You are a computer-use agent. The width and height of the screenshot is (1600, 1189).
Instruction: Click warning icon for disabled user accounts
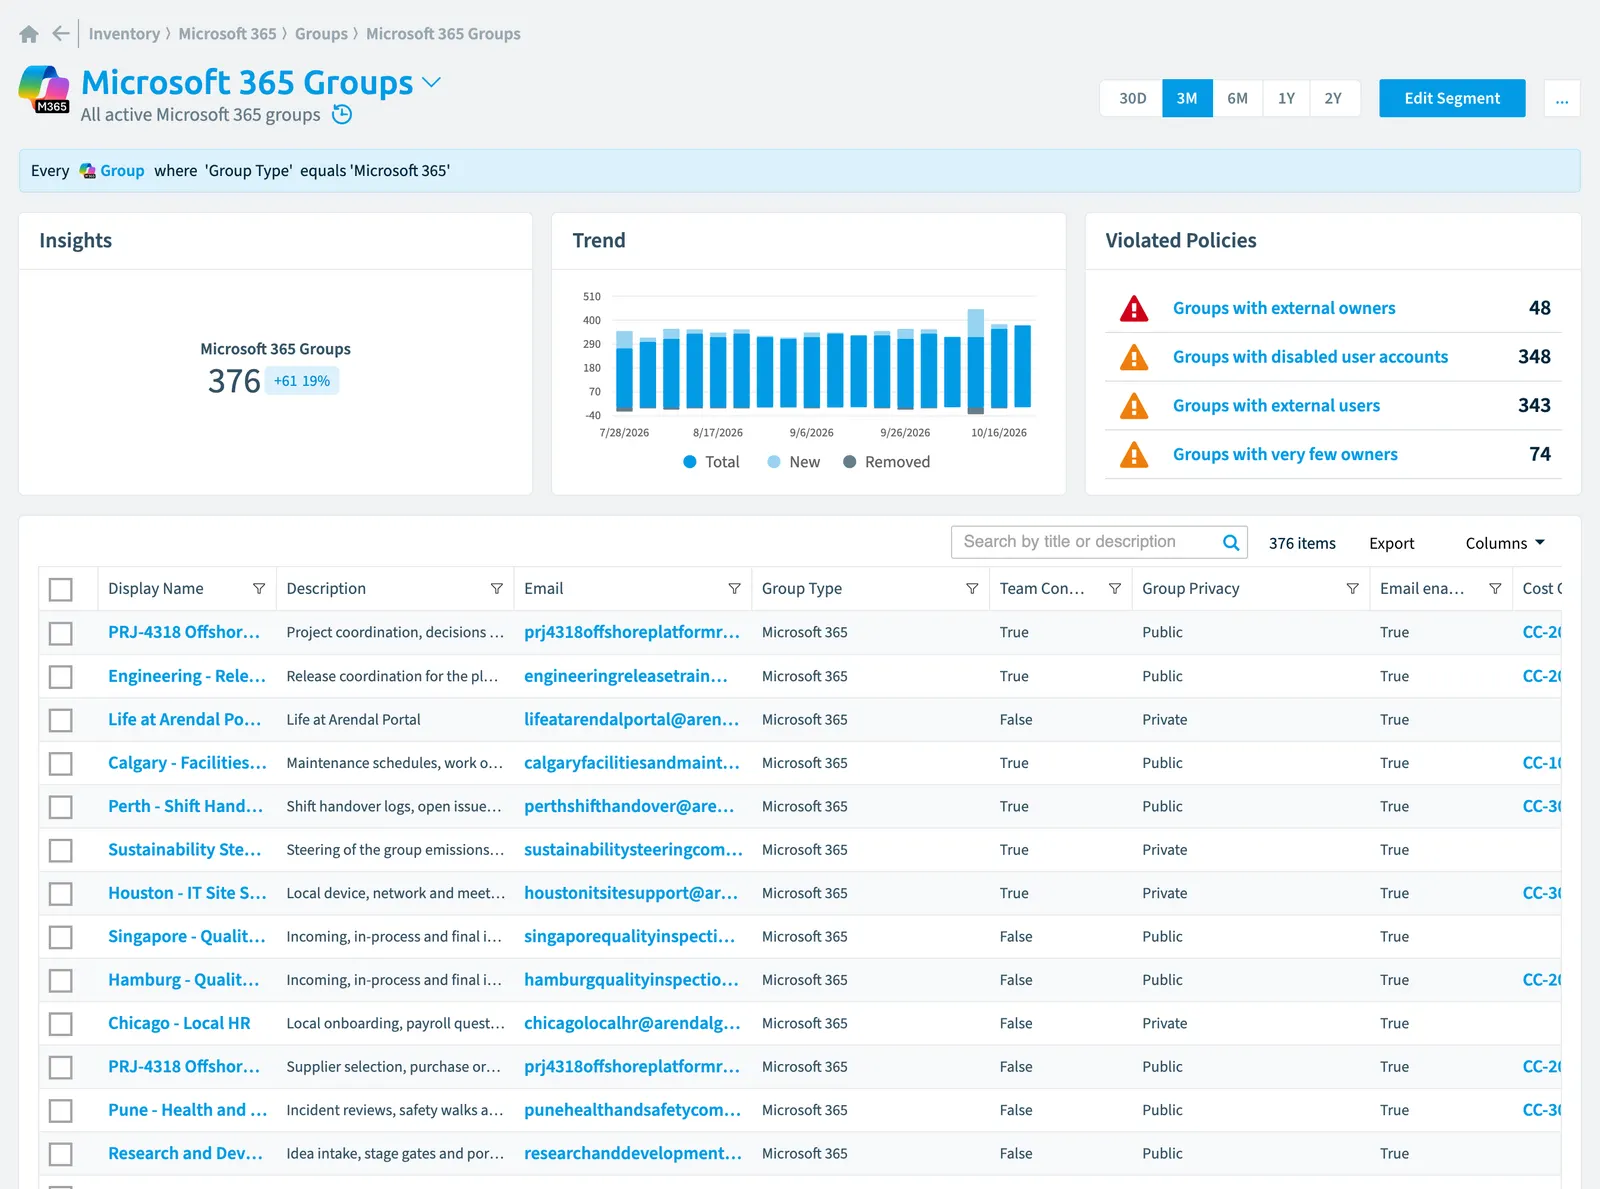[x=1134, y=357]
